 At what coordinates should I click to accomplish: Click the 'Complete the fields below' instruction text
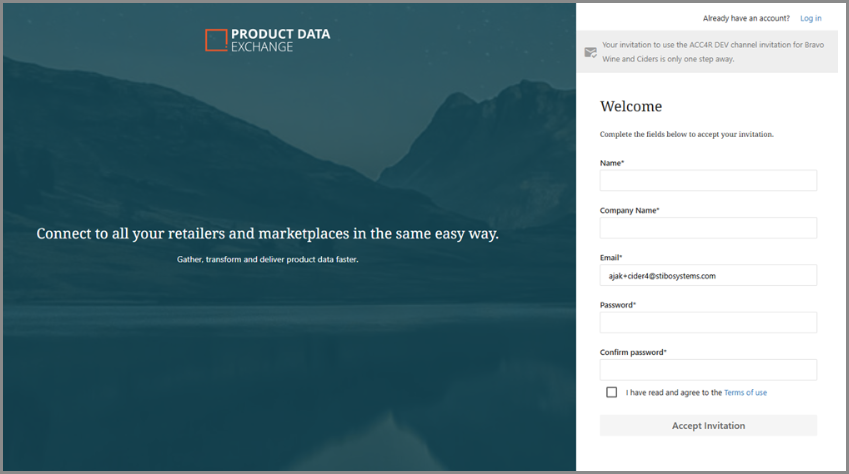pyautogui.click(x=686, y=134)
